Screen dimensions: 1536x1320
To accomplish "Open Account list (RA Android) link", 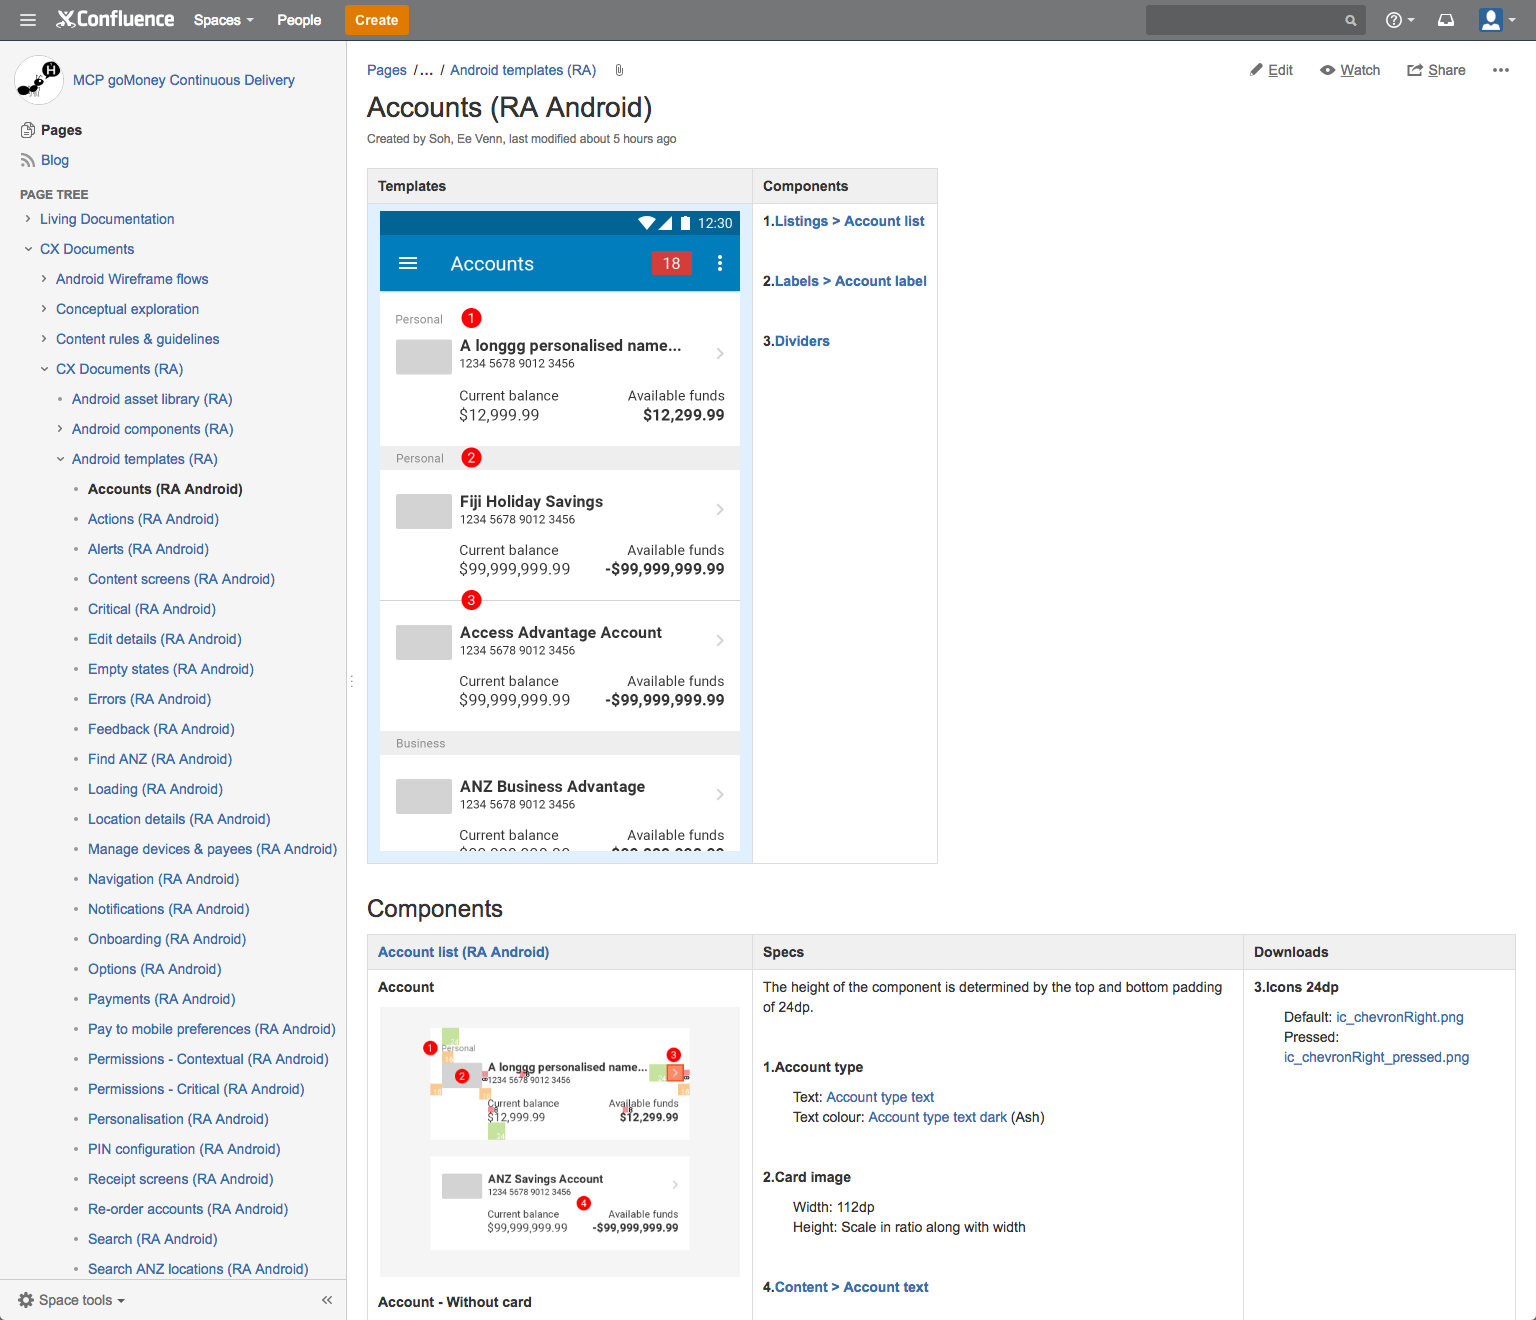I will tap(463, 952).
